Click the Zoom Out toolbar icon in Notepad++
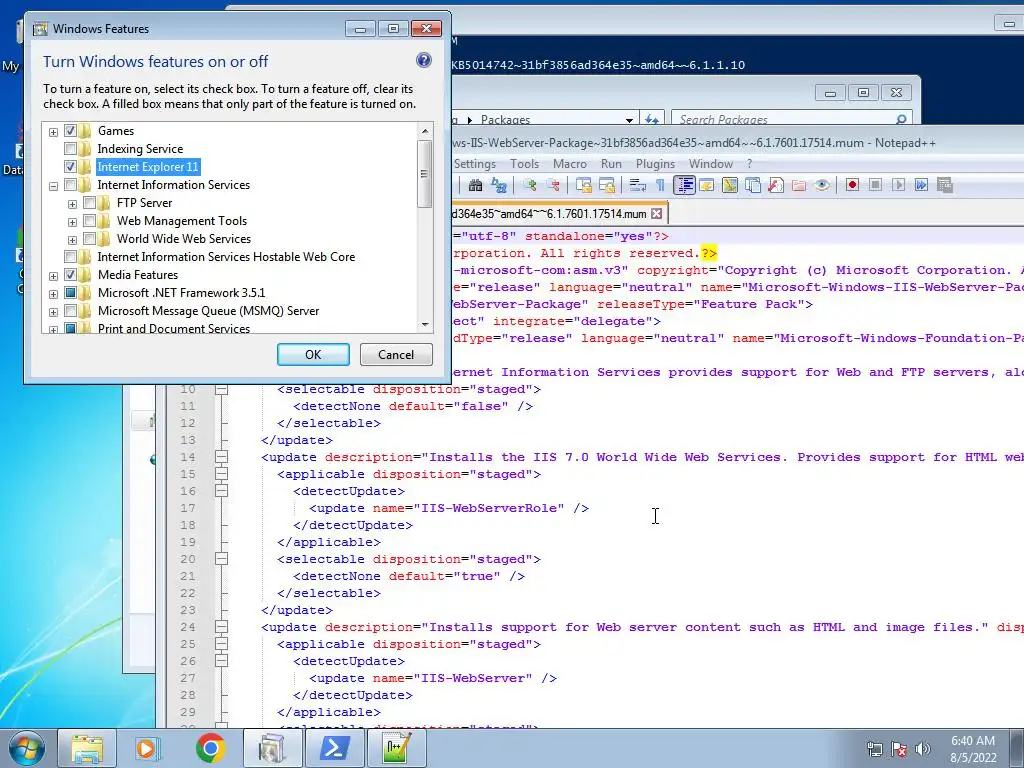Viewport: 1024px width, 768px height. click(553, 185)
